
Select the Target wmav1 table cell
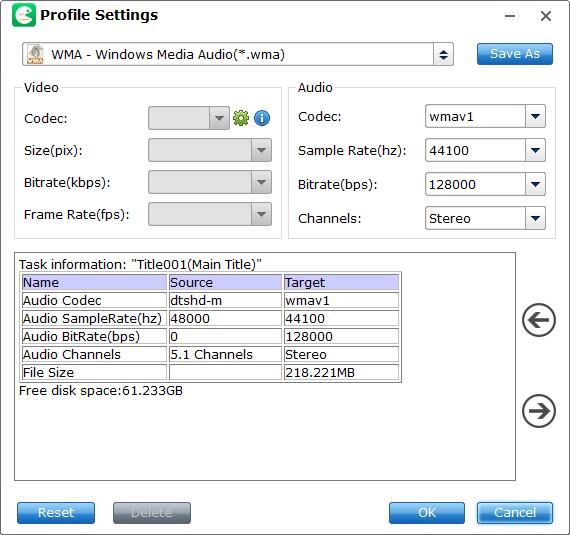(341, 301)
